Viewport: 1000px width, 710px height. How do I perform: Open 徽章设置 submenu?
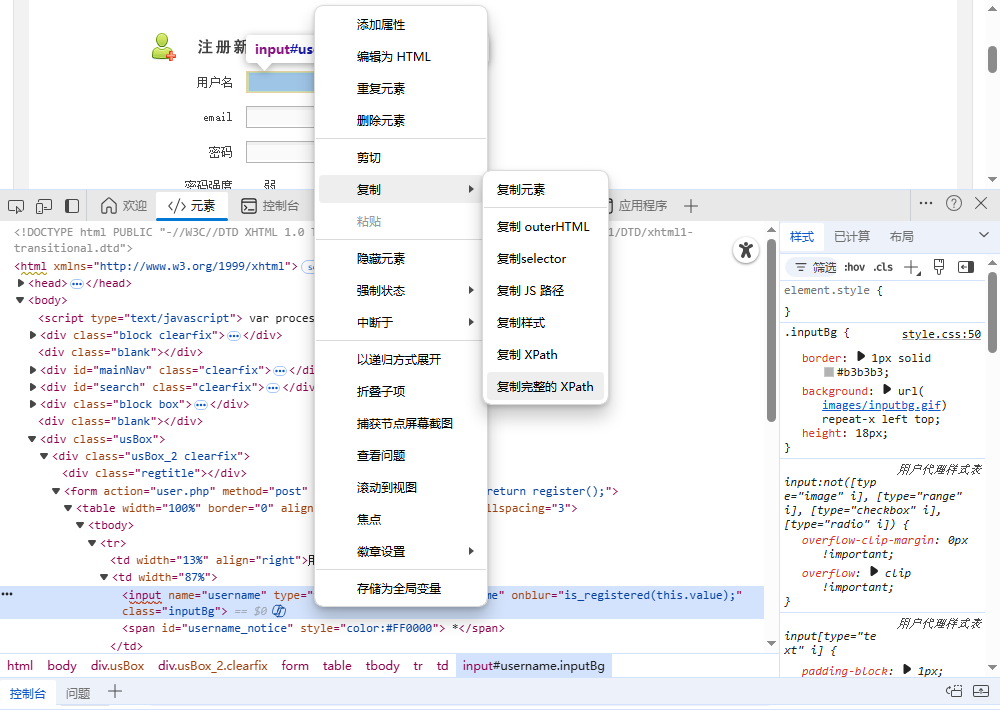[401, 551]
